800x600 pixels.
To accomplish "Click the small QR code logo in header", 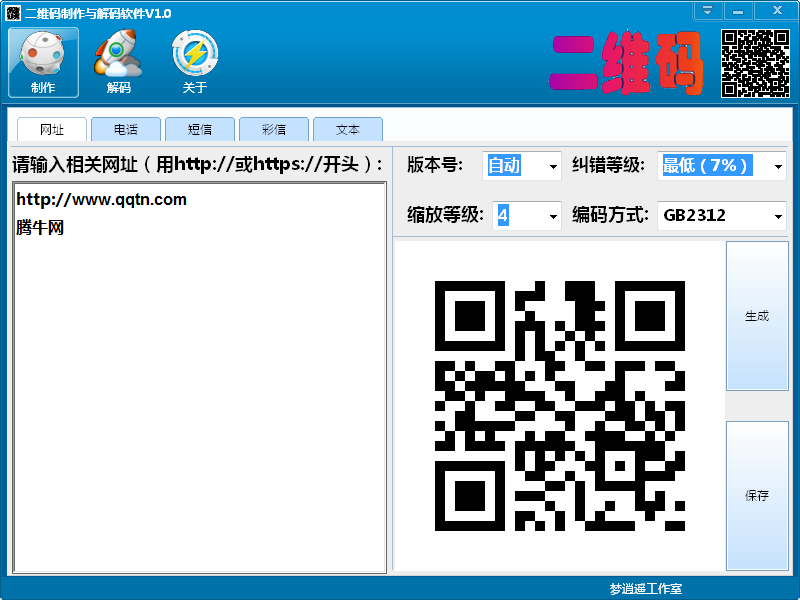I will 755,63.
